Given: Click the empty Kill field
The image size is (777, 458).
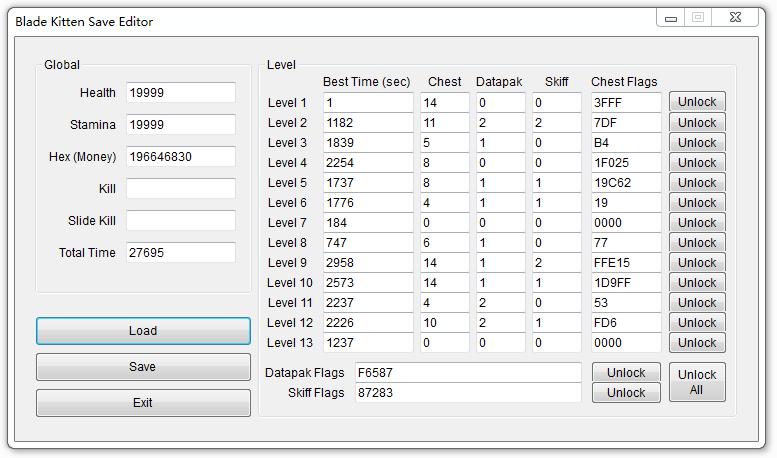Looking at the screenshot, I should (180, 189).
